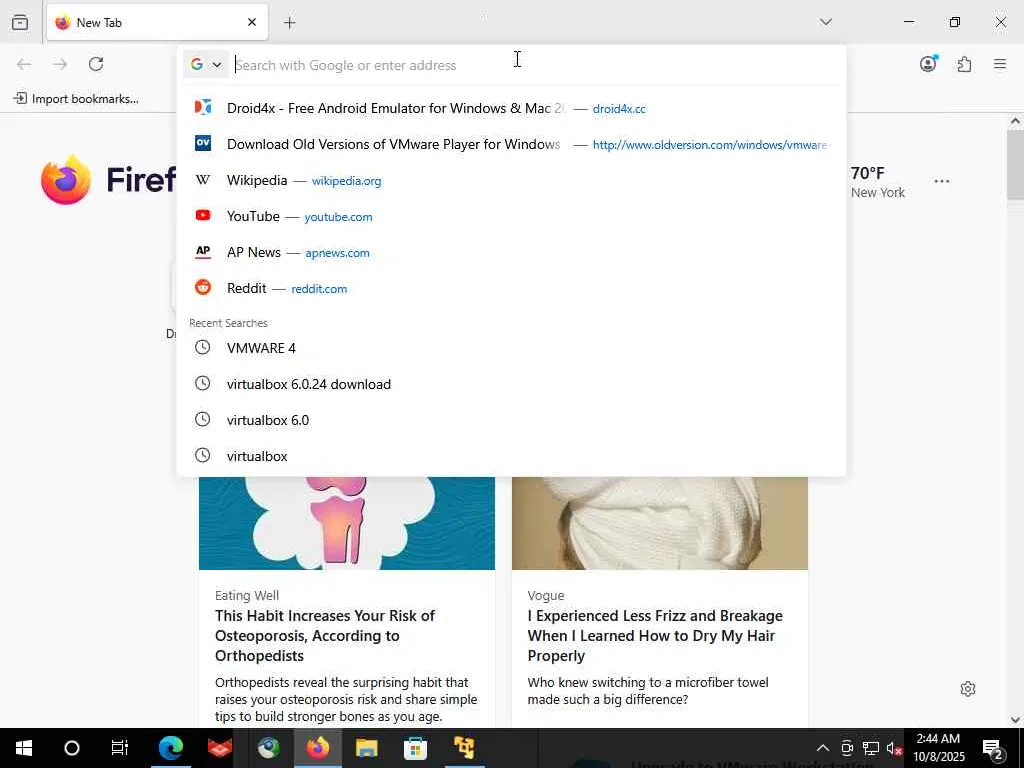Image resolution: width=1024 pixels, height=768 pixels.
Task: Go forward with the forward arrow
Action: [60, 64]
